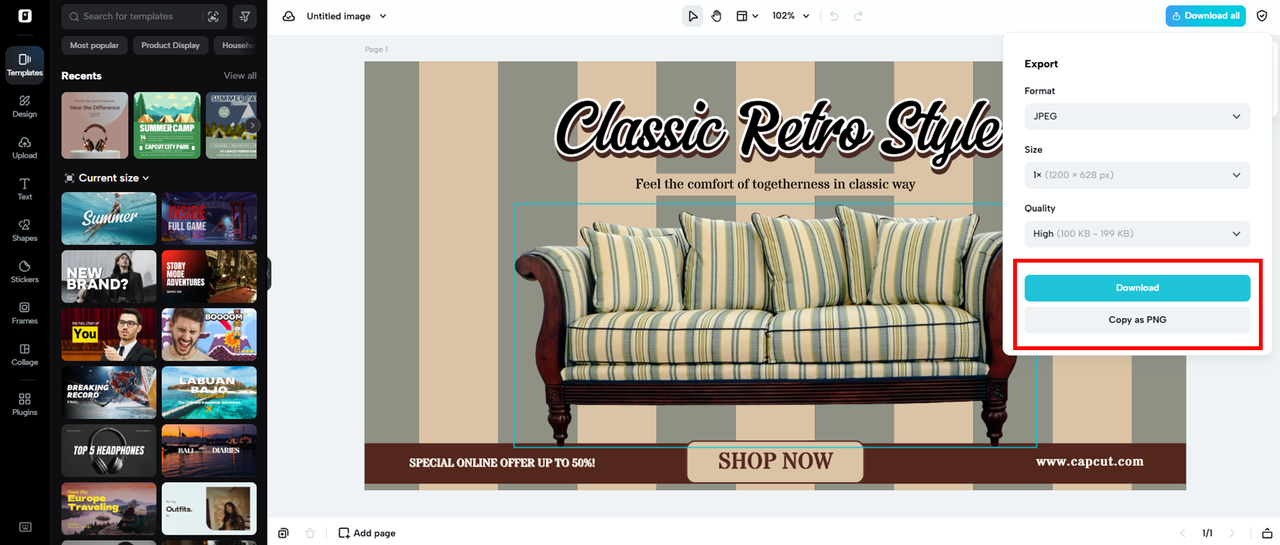The height and width of the screenshot is (545, 1280).
Task: Choose the Europe Traveling template thumbnail
Action: click(109, 508)
